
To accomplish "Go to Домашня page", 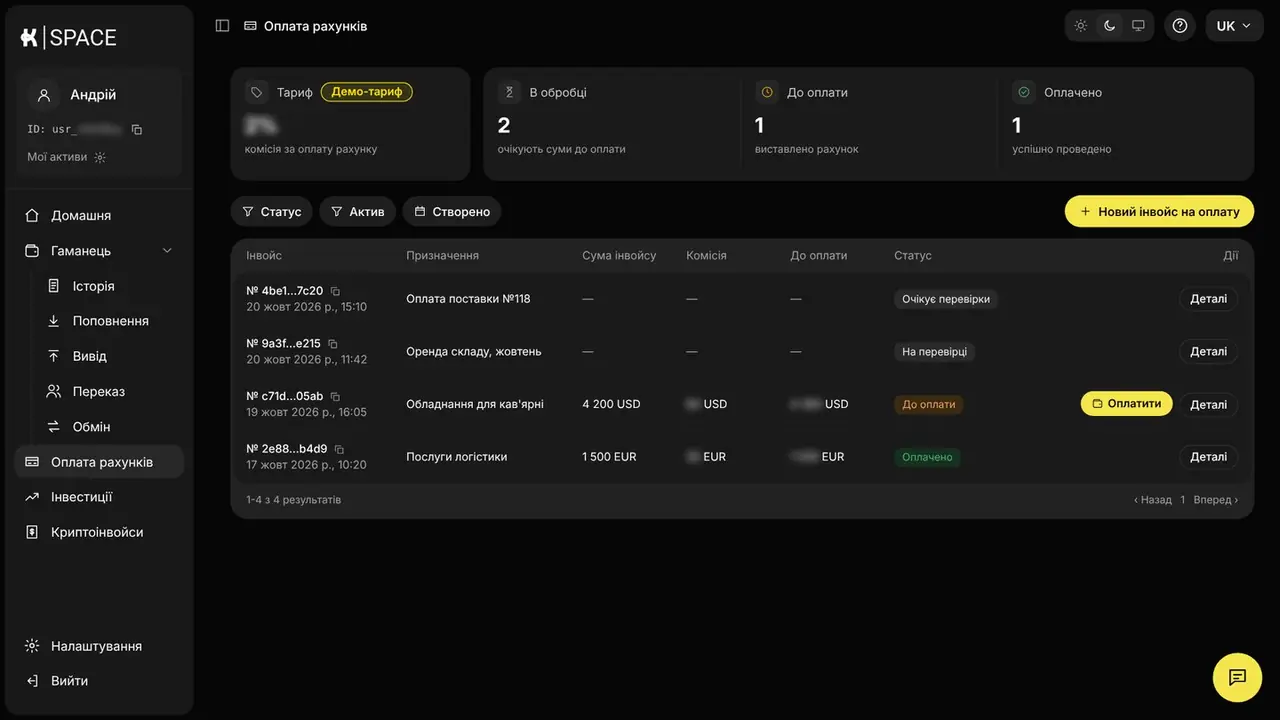I will tap(99, 215).
